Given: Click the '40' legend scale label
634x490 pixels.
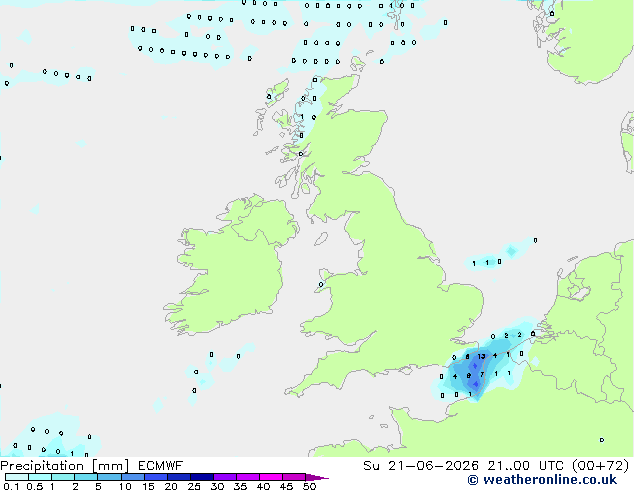Looking at the screenshot, I should point(263,486).
